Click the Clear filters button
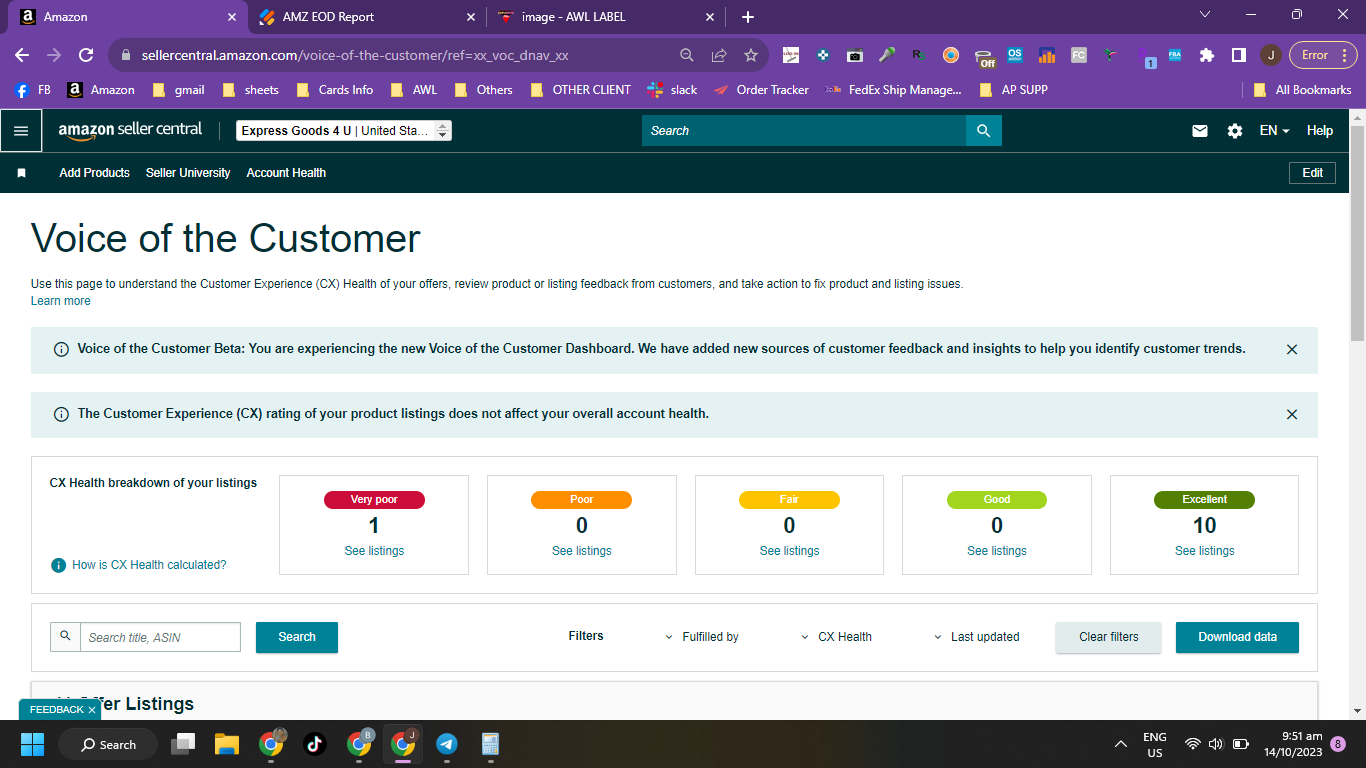 pos(1109,637)
